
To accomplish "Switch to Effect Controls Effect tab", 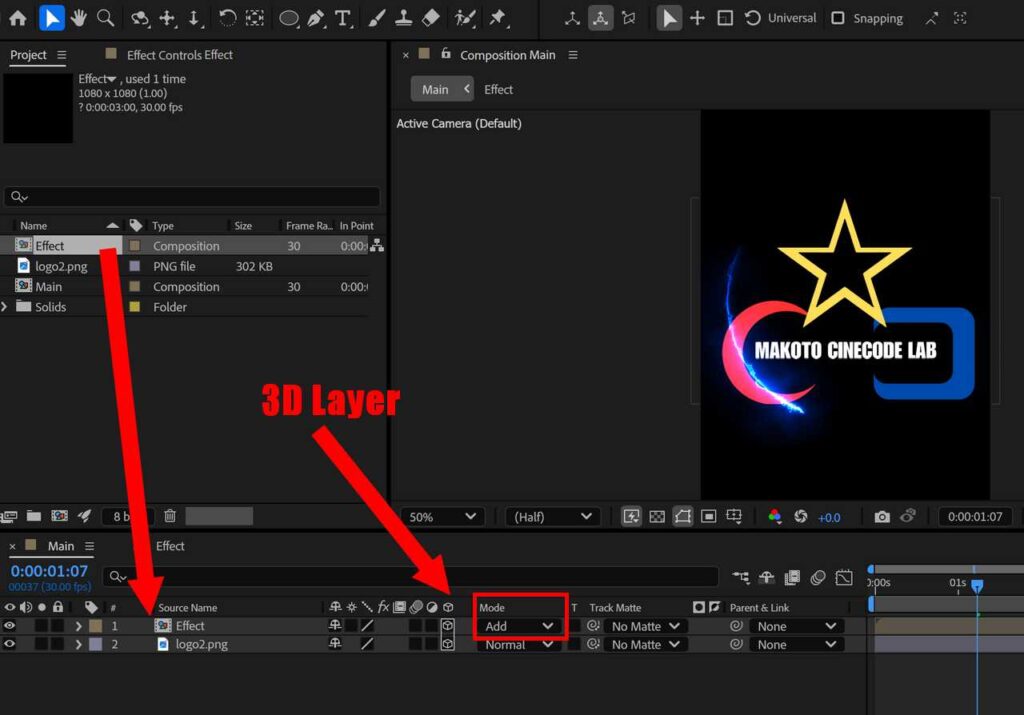I will tap(180, 55).
